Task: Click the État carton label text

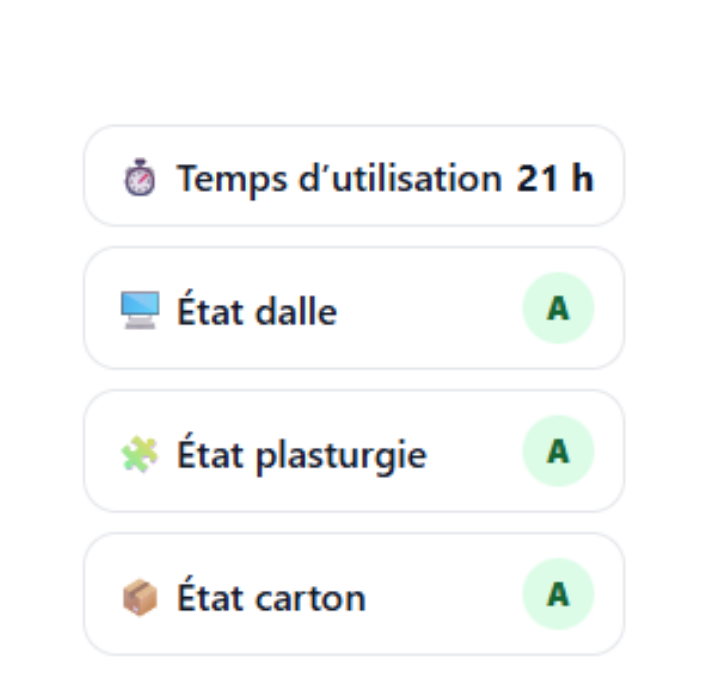Action: click(271, 598)
